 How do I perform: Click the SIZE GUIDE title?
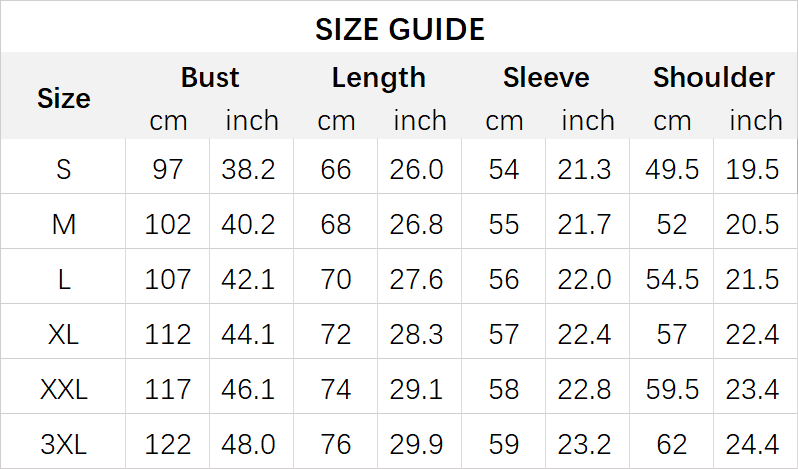click(399, 29)
